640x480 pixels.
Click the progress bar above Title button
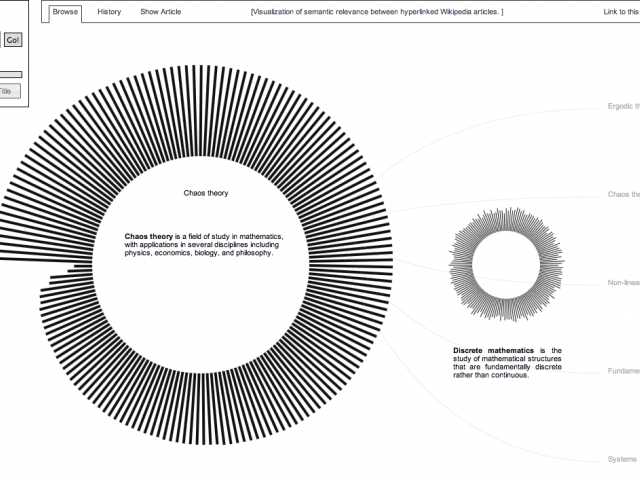[10, 74]
